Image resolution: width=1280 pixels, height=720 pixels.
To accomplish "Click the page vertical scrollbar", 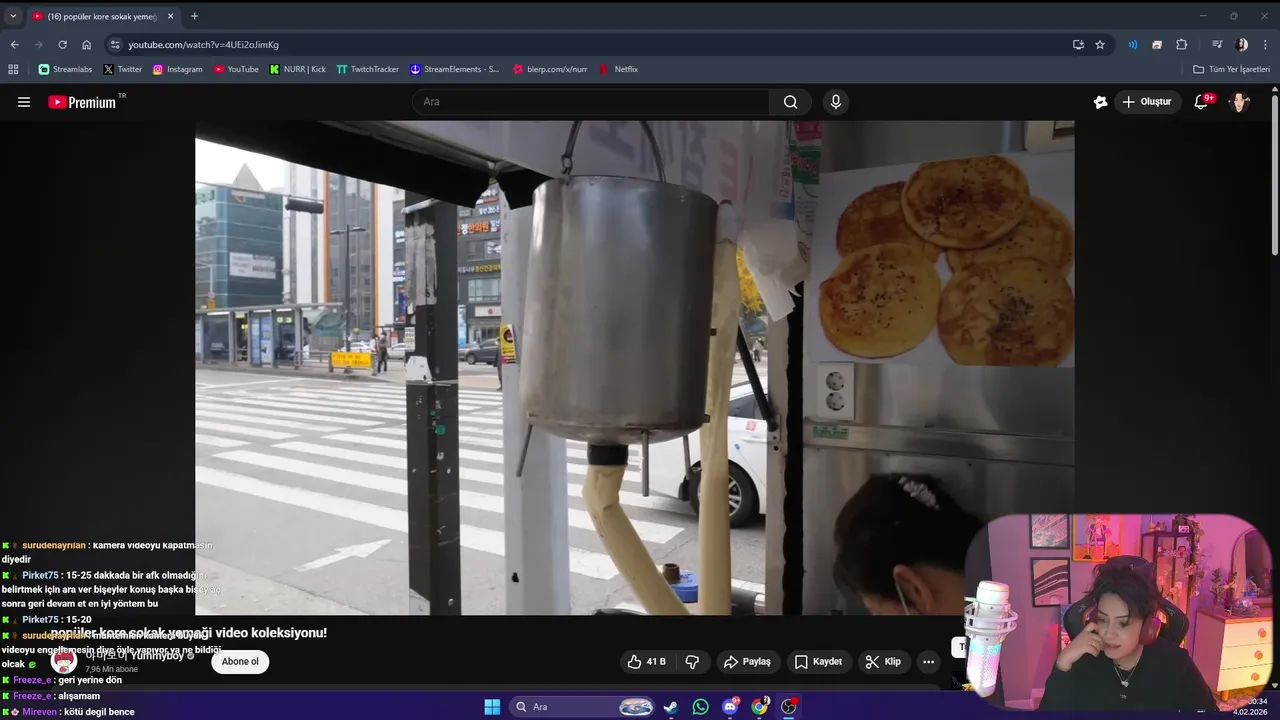I will (1274, 175).
